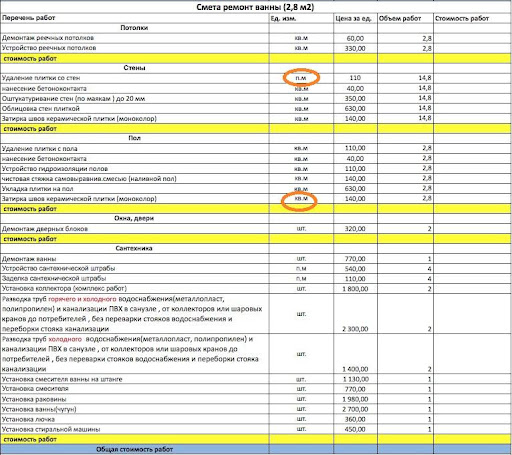This screenshot has width=512, height=455.
Task: Select the blue 'Общая стоимость работ' row
Action: coord(256,449)
